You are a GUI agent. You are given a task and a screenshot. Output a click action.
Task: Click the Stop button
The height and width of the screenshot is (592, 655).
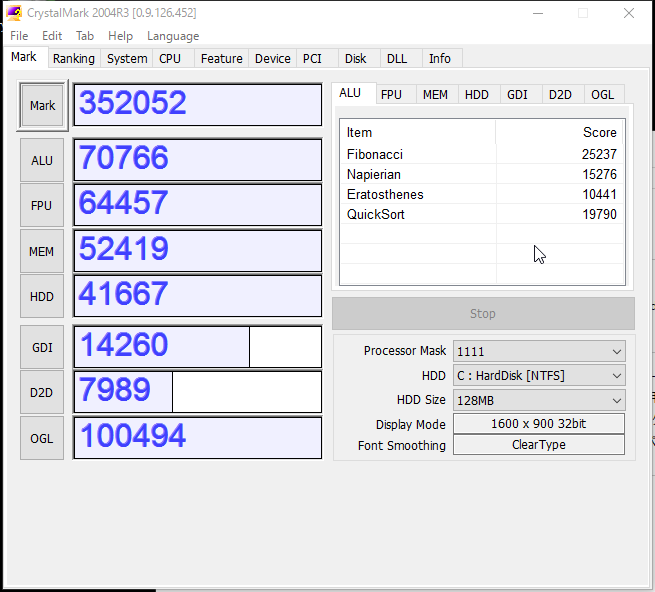pyautogui.click(x=483, y=313)
